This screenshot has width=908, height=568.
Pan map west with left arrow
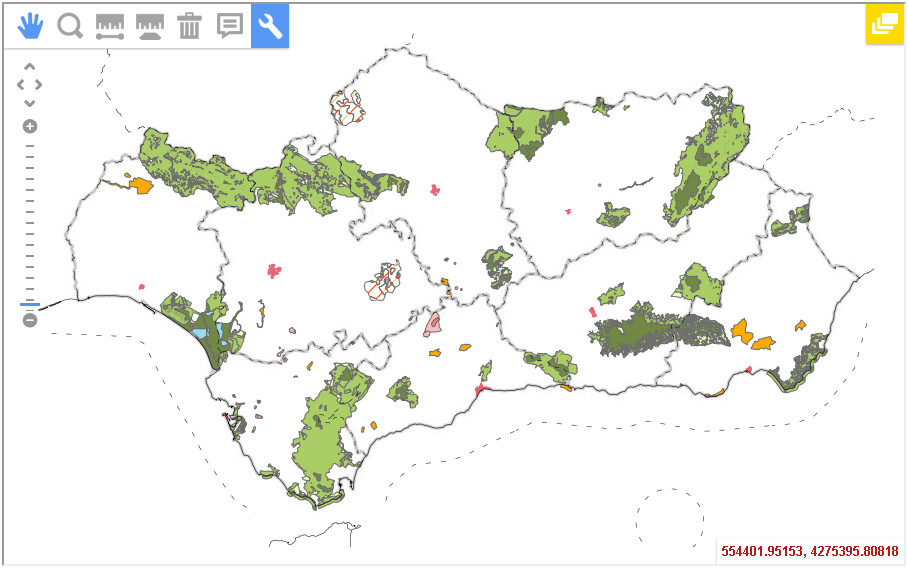click(21, 85)
